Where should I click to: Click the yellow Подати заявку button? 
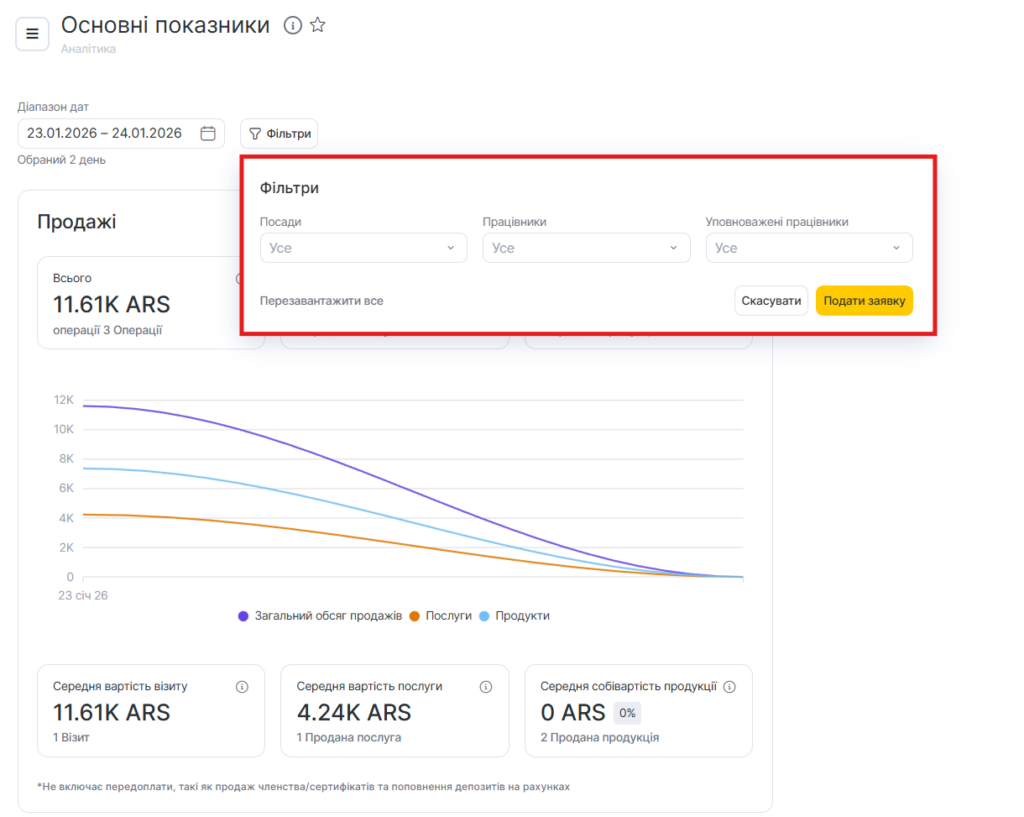(x=864, y=301)
